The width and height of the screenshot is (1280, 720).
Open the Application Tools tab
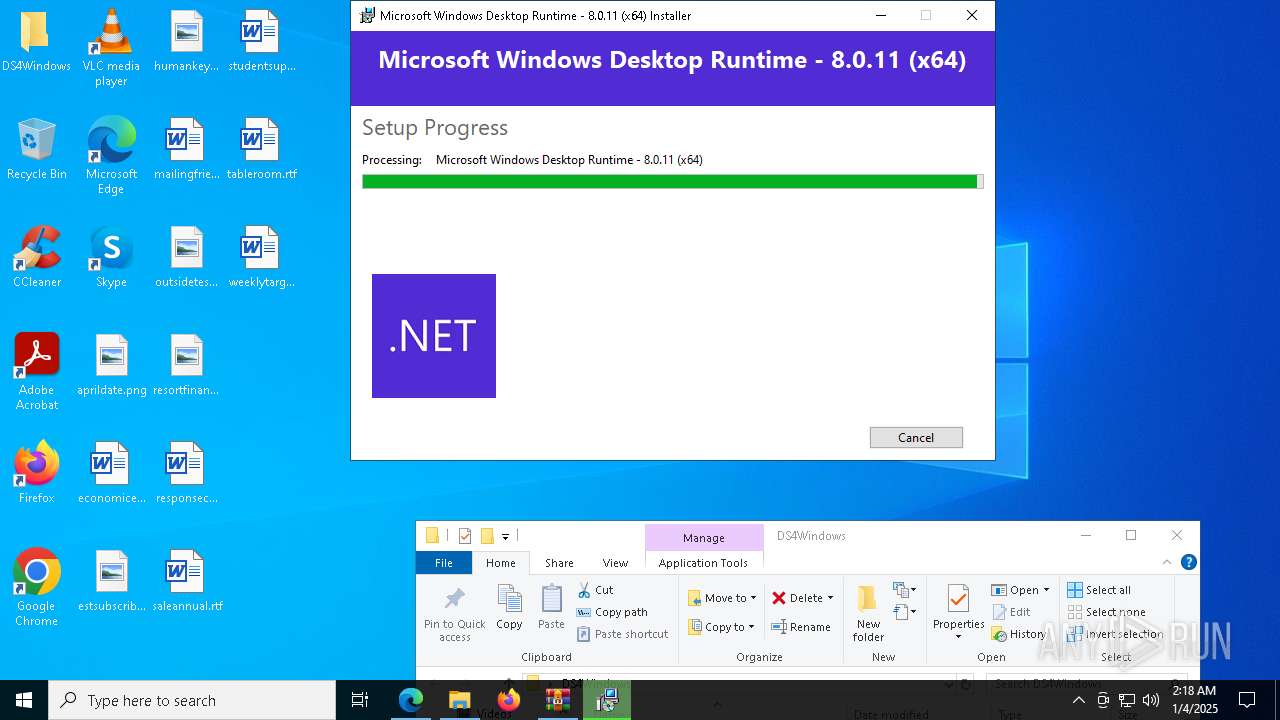tap(703, 563)
